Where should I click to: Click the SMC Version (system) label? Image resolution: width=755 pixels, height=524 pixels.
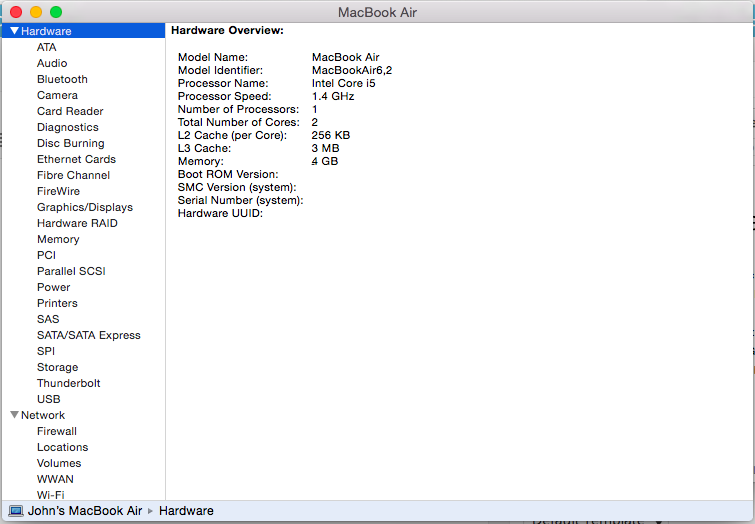click(x=237, y=187)
